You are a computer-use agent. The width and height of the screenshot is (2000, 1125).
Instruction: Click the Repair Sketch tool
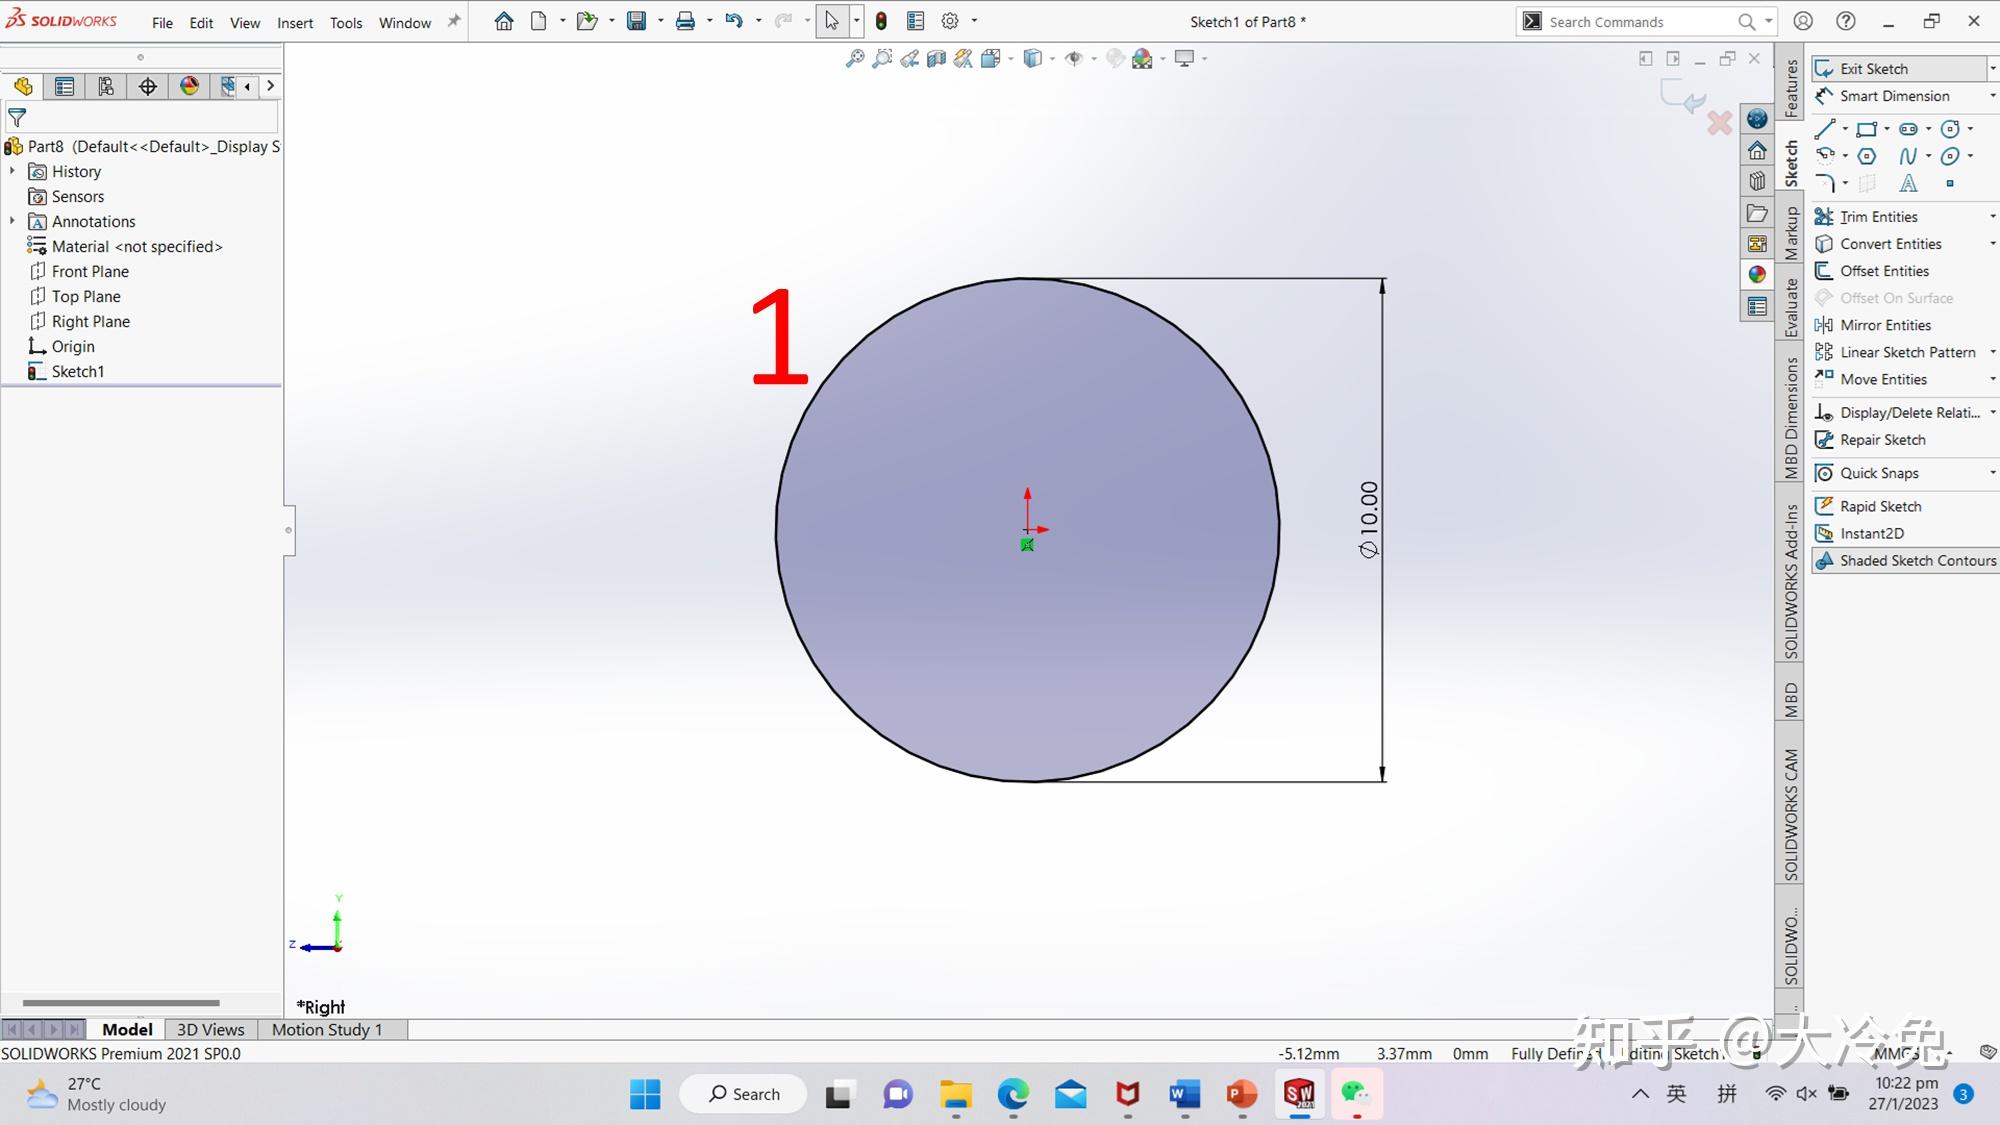click(1880, 439)
